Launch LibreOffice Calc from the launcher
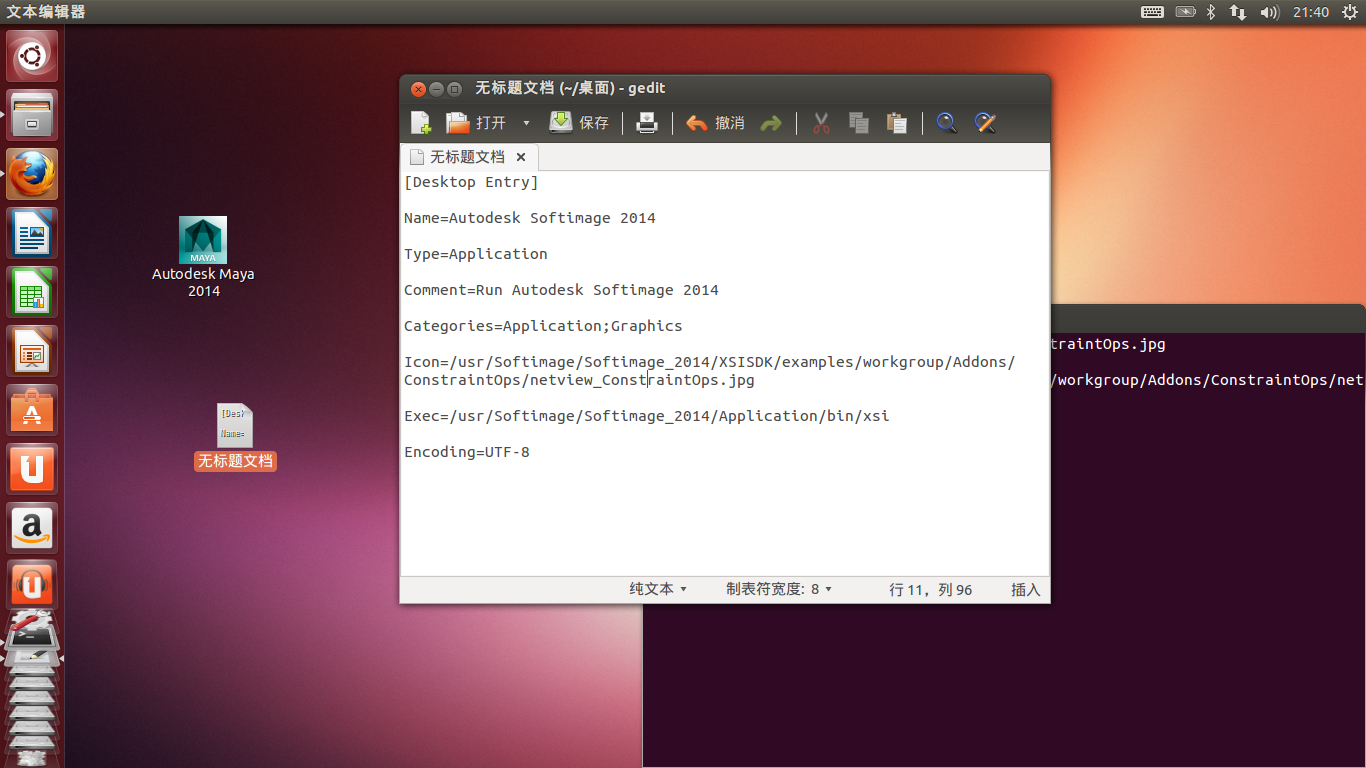Screen dimensions: 1366x768 tap(32, 292)
